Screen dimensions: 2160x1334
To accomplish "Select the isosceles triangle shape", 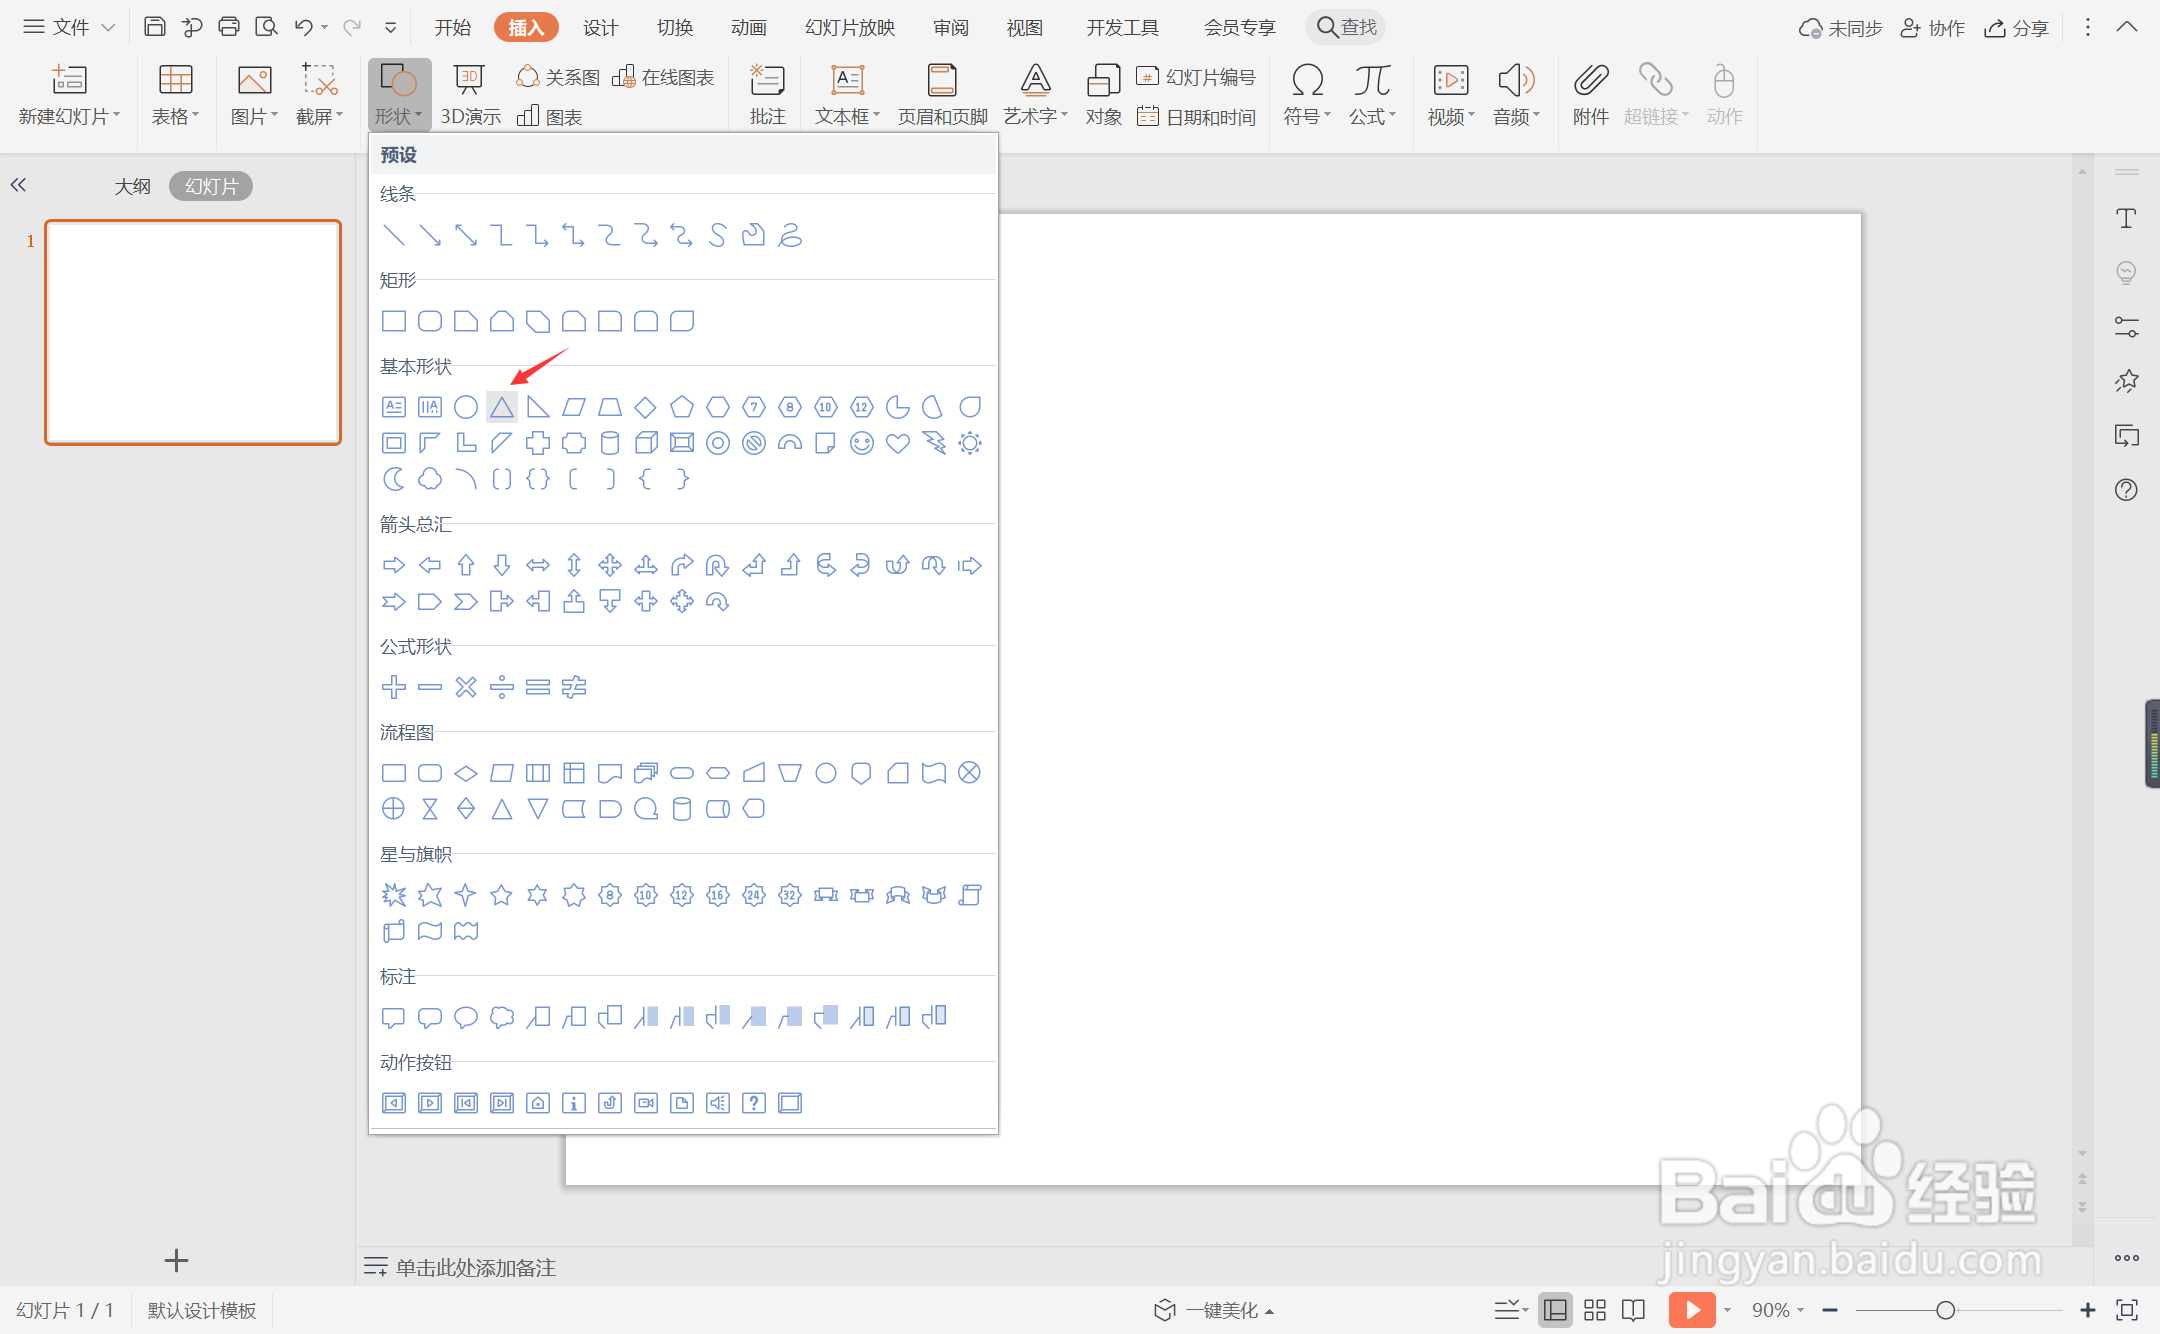I will coord(502,407).
